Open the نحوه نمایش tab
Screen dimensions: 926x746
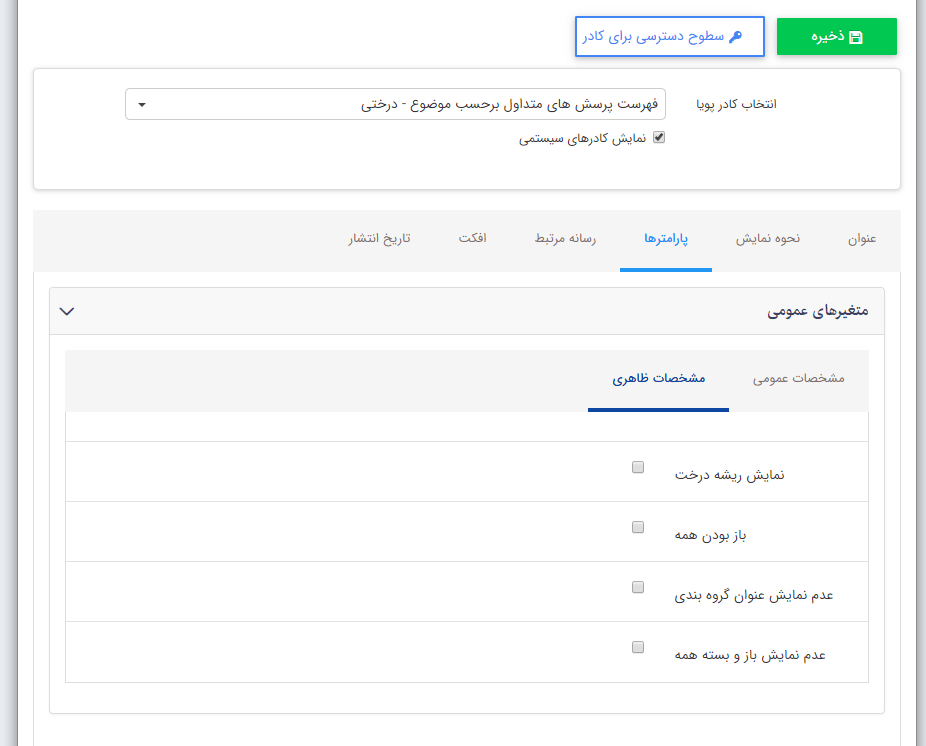click(x=767, y=239)
